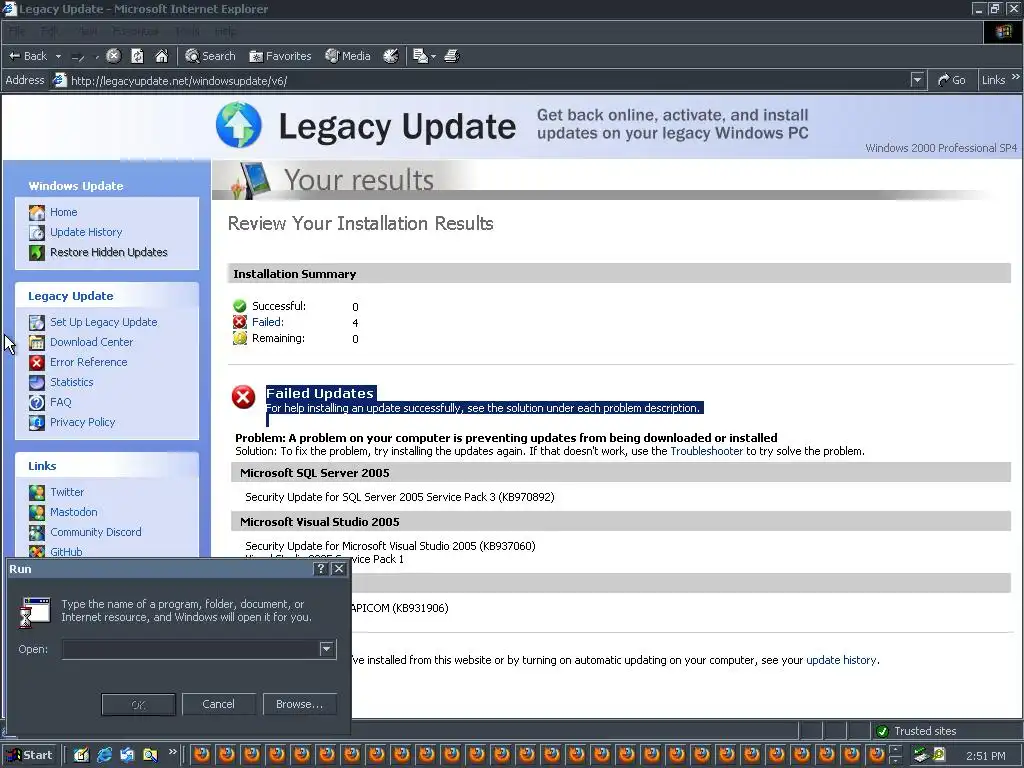Open the update history link in footer text
Viewport: 1024px width, 768px height.
click(841, 660)
